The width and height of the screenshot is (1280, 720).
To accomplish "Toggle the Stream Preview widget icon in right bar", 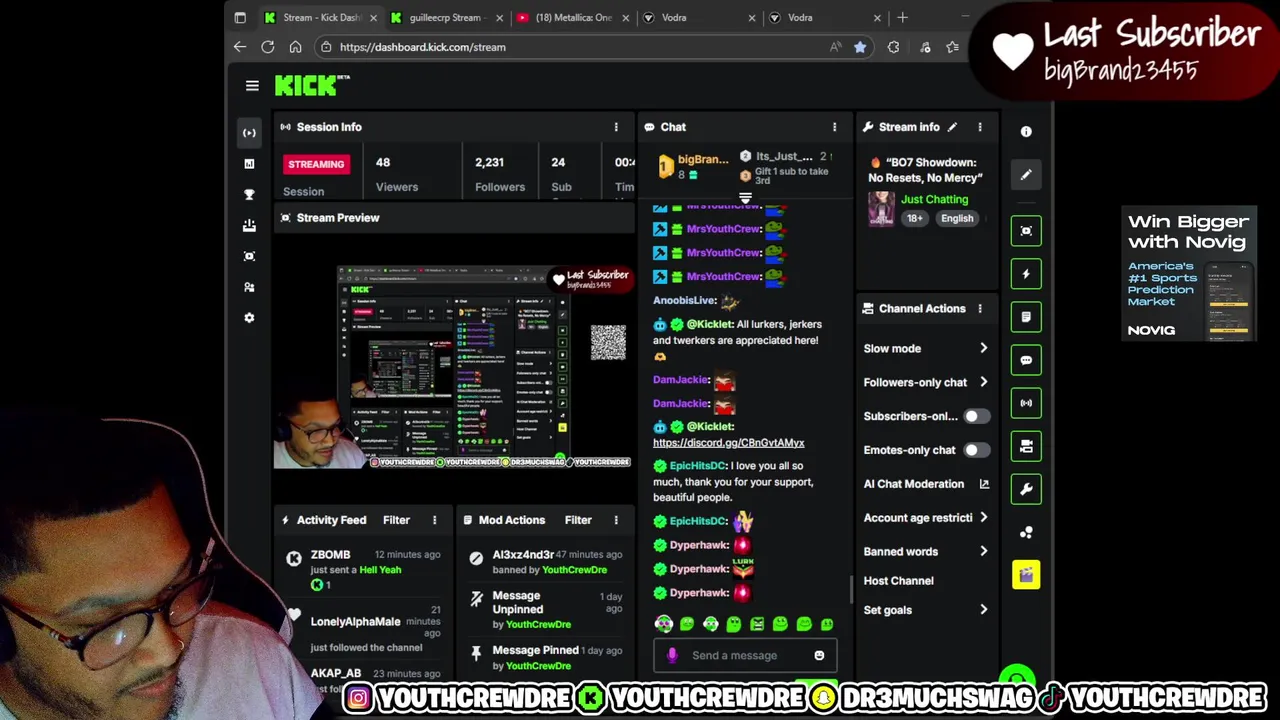I will tap(1026, 231).
